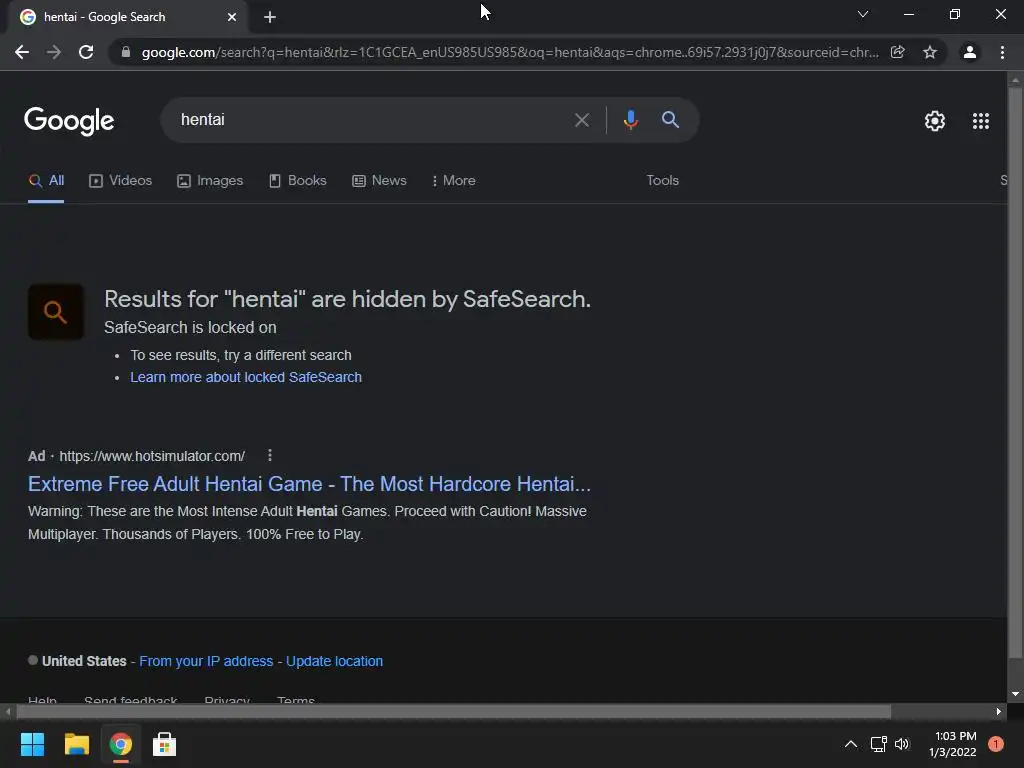
Task: Open Google quick settings gear
Action: [935, 121]
